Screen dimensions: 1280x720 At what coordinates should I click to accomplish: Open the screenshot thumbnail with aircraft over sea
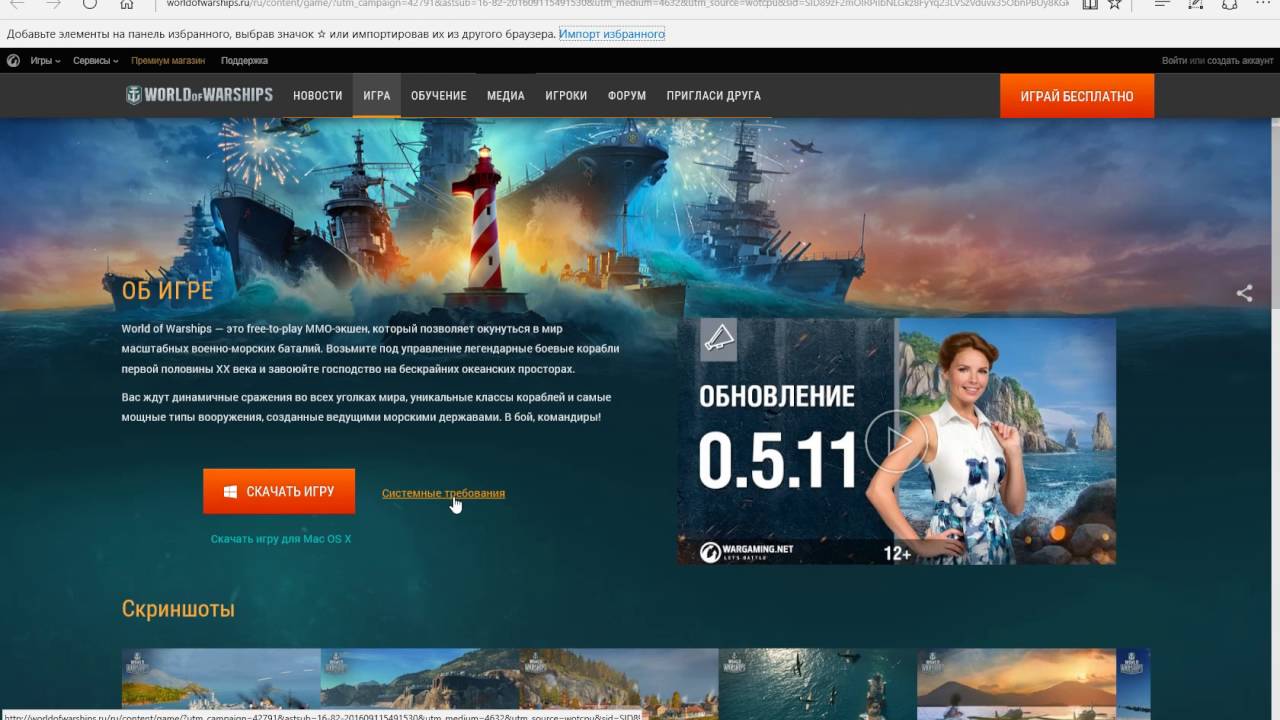pos(817,683)
